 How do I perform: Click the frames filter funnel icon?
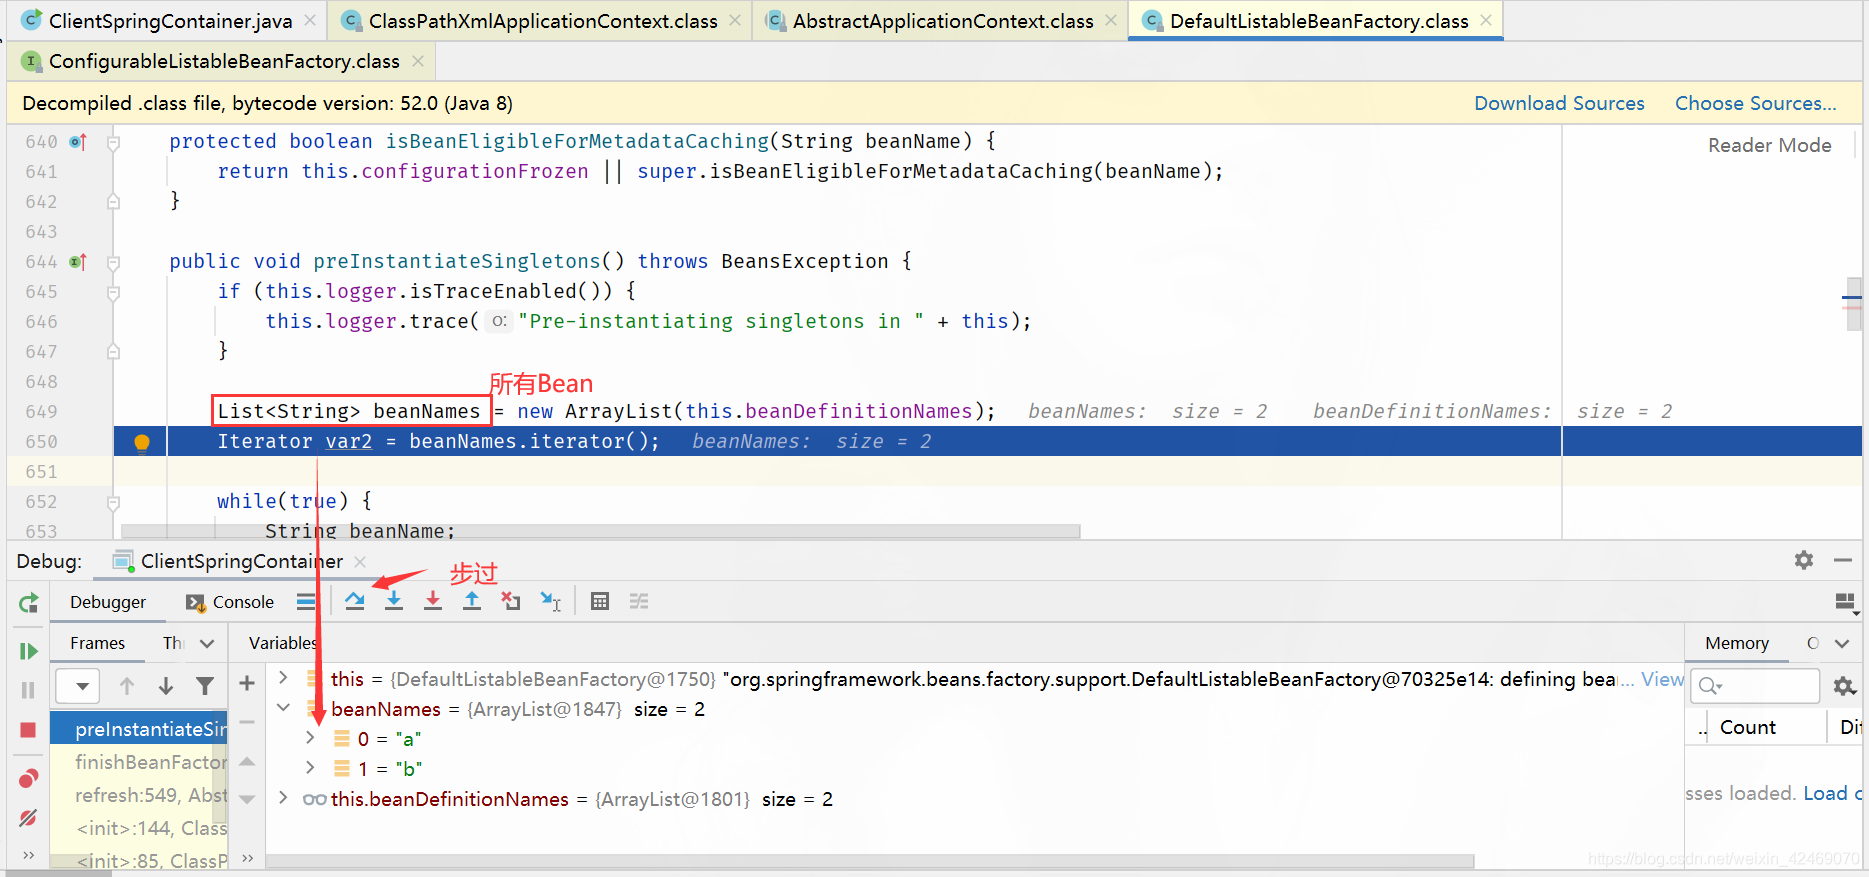[x=205, y=686]
